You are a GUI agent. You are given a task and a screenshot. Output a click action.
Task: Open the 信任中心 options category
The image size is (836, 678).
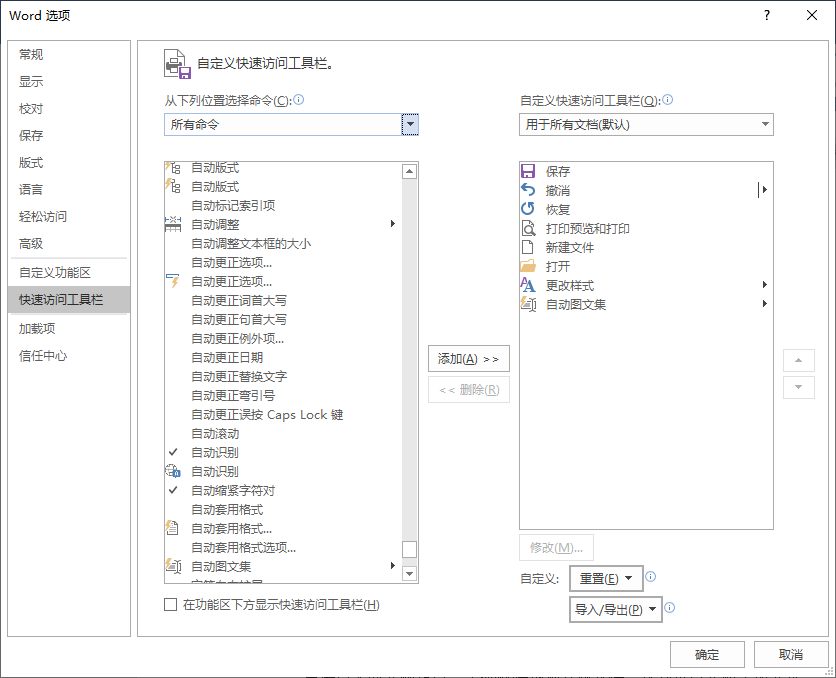pos(69,356)
